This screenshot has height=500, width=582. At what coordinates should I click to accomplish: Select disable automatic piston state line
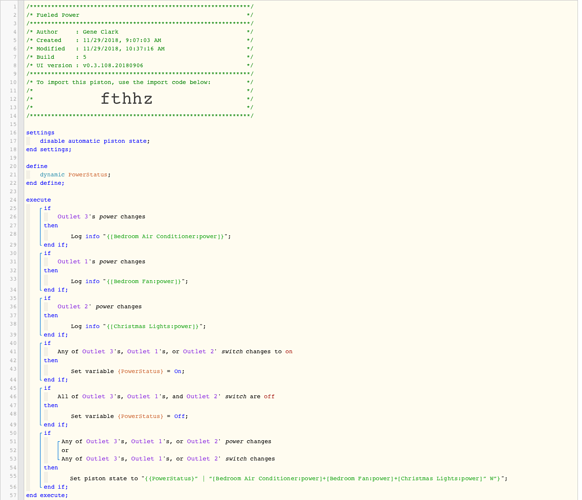click(95, 141)
